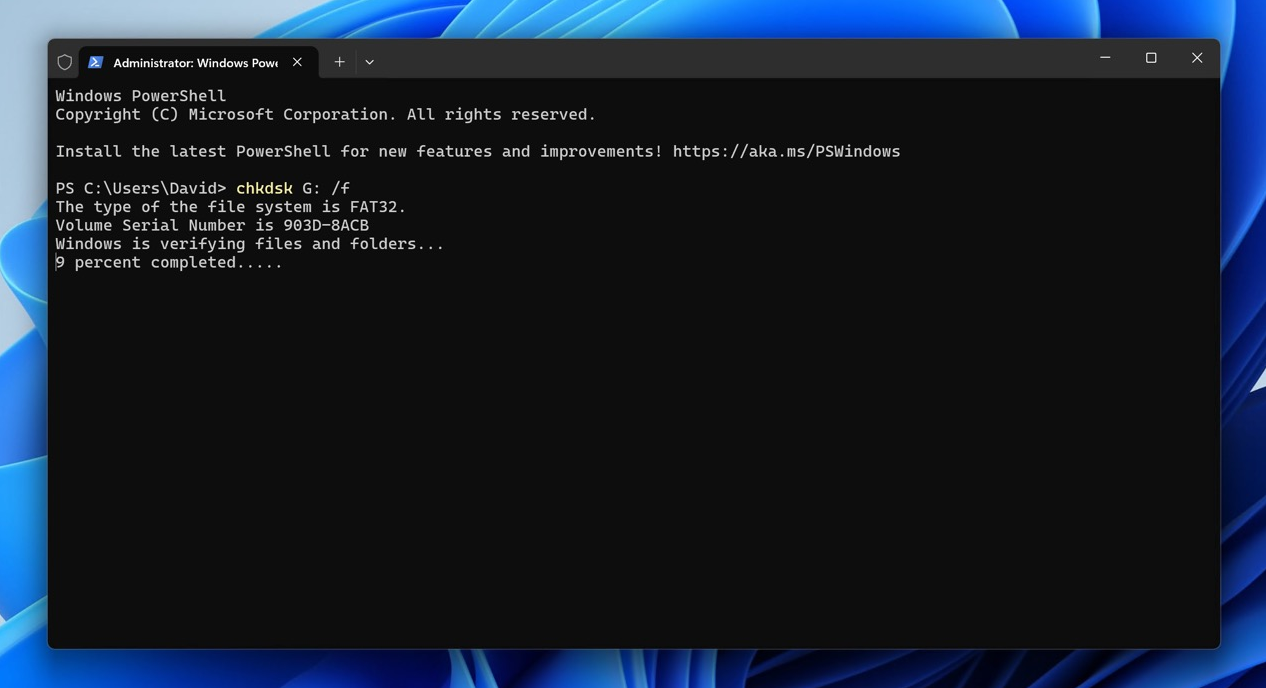Open the aka.ms/PSWindows link

(786, 152)
